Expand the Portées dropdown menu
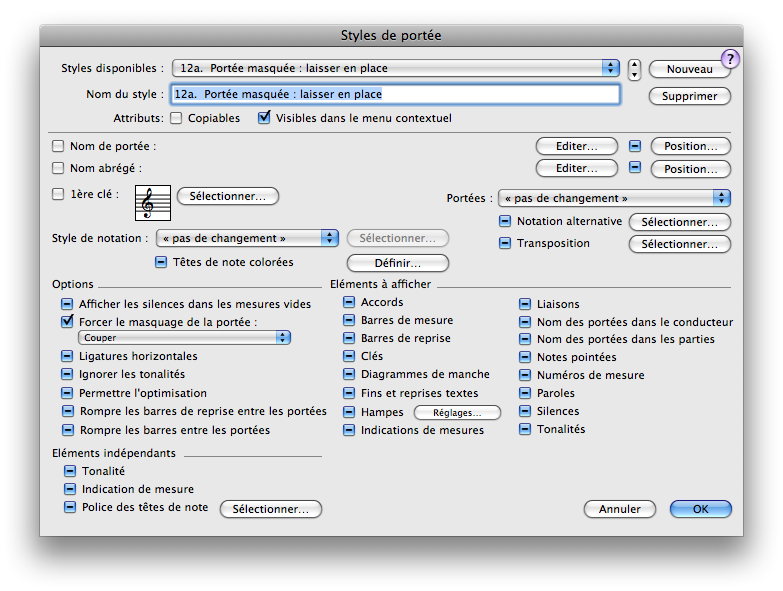This screenshot has height=591, width=783. 613,198
